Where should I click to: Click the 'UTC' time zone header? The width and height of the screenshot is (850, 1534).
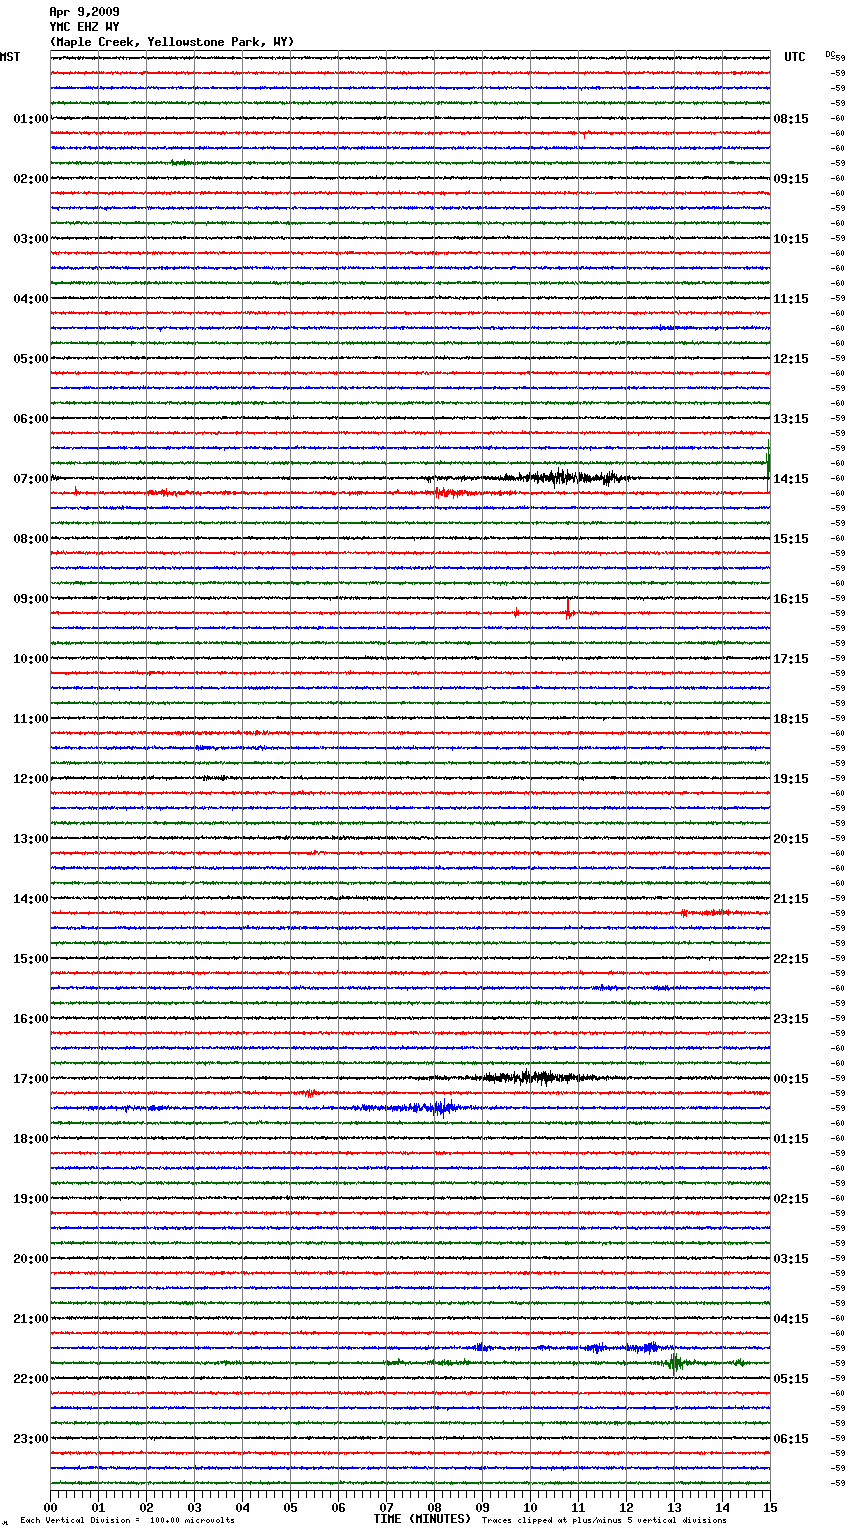(x=795, y=57)
